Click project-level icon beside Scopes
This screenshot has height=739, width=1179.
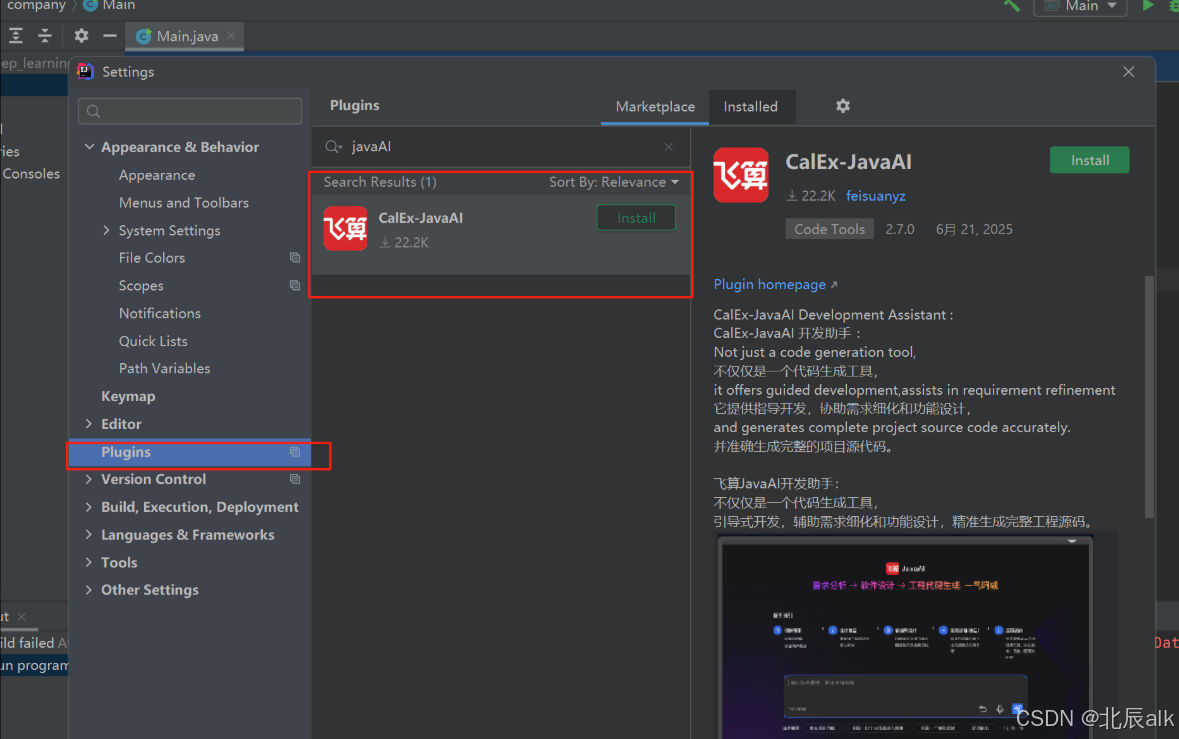tap(295, 286)
